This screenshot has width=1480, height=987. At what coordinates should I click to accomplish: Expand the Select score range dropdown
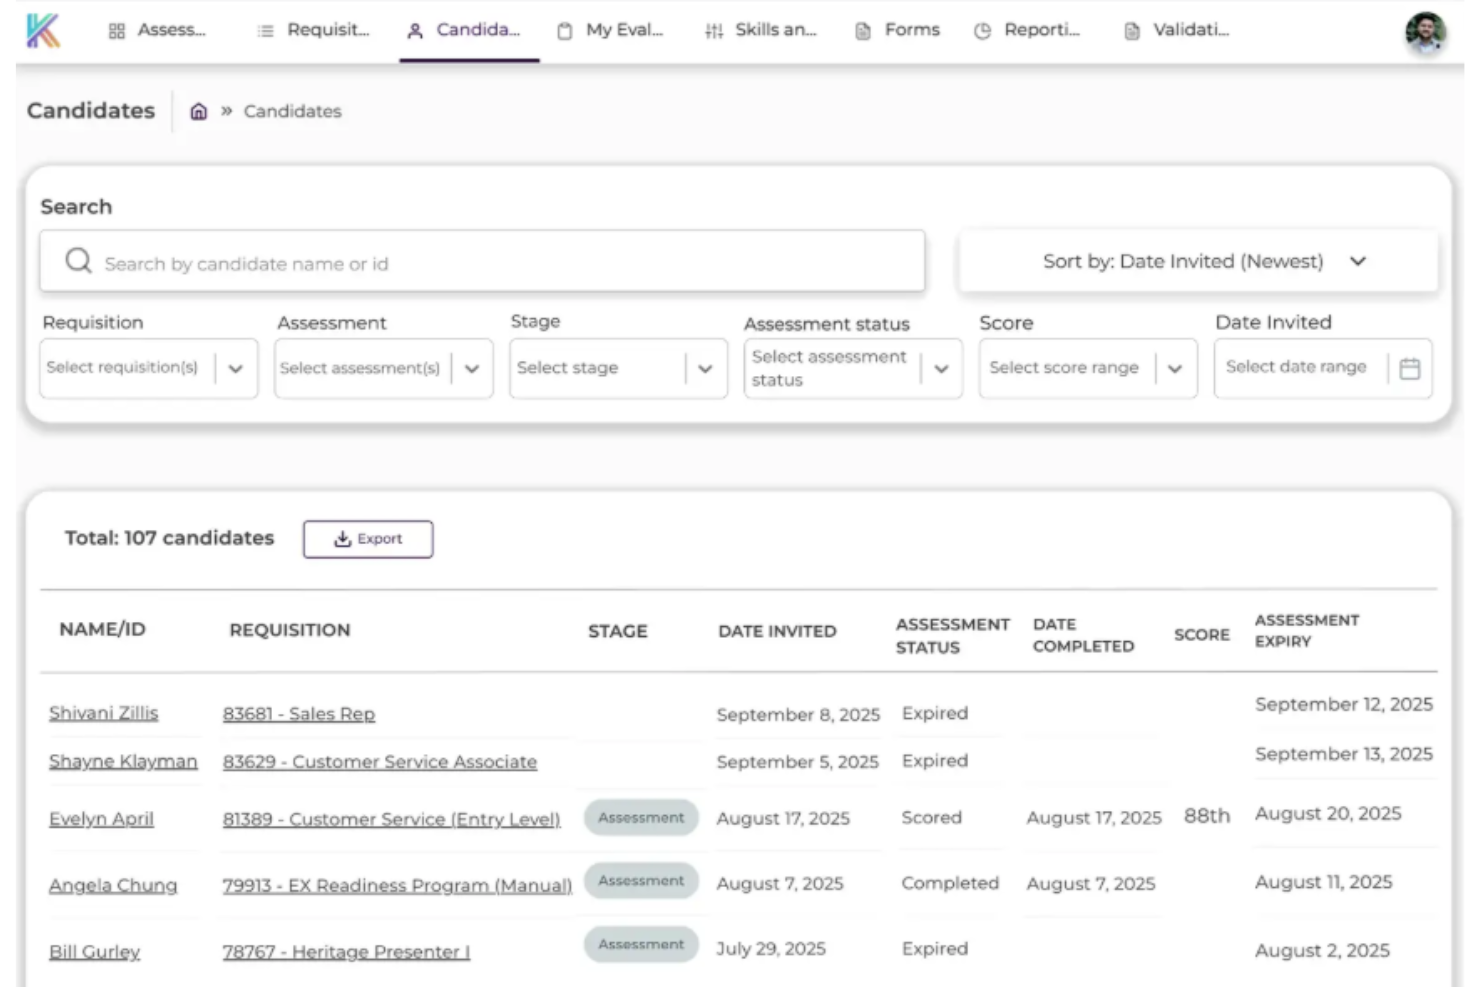[x=1175, y=368]
